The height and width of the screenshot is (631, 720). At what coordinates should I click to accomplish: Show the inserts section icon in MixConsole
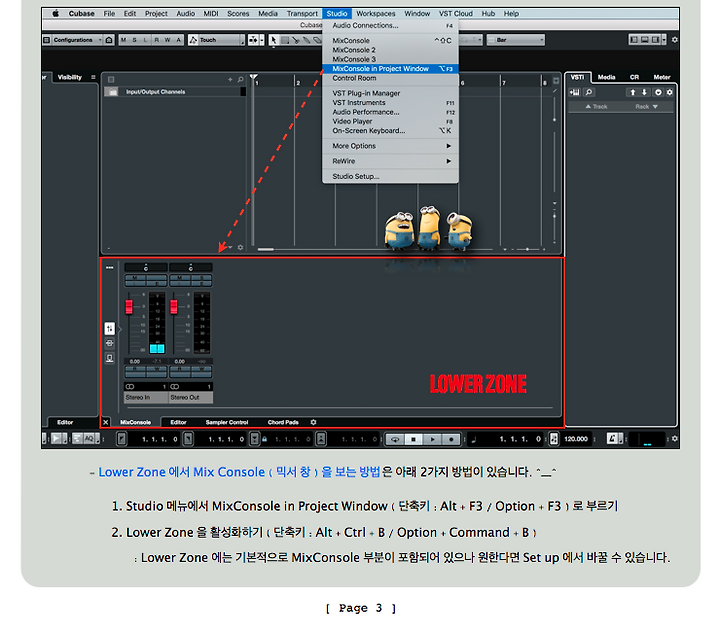(109, 343)
